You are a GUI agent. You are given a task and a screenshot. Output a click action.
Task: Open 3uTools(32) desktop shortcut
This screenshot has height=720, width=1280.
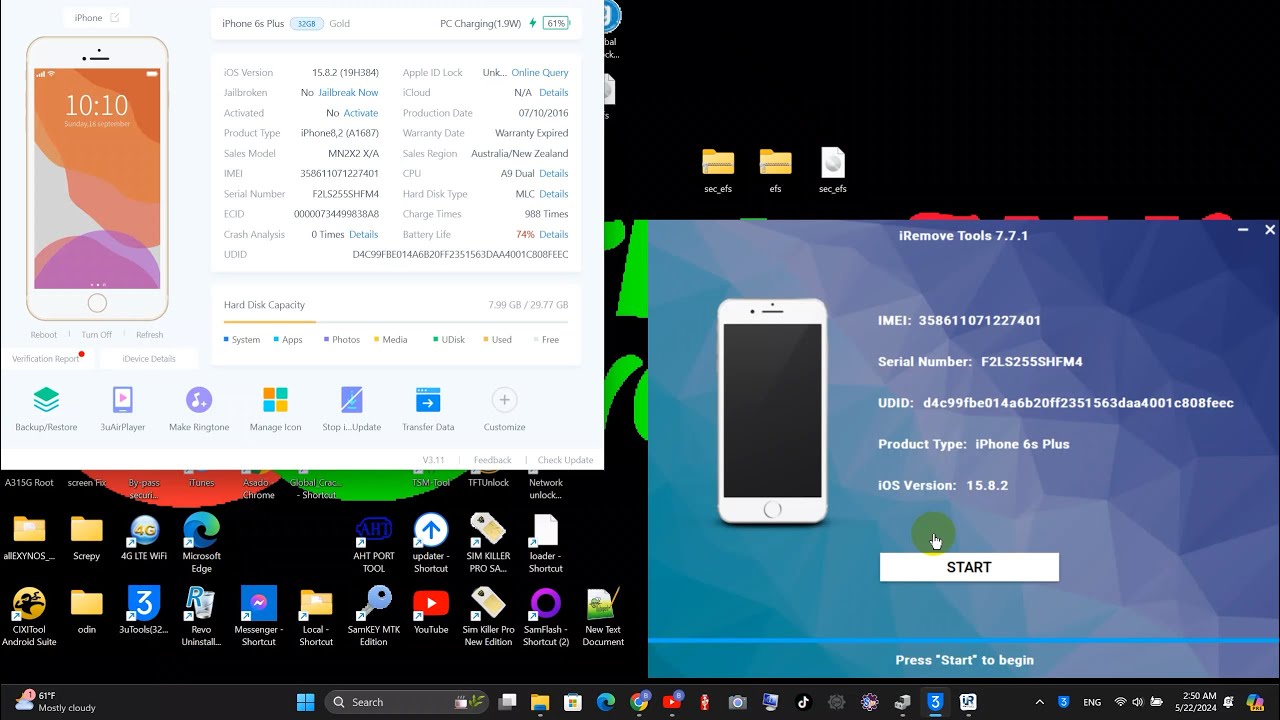click(144, 611)
